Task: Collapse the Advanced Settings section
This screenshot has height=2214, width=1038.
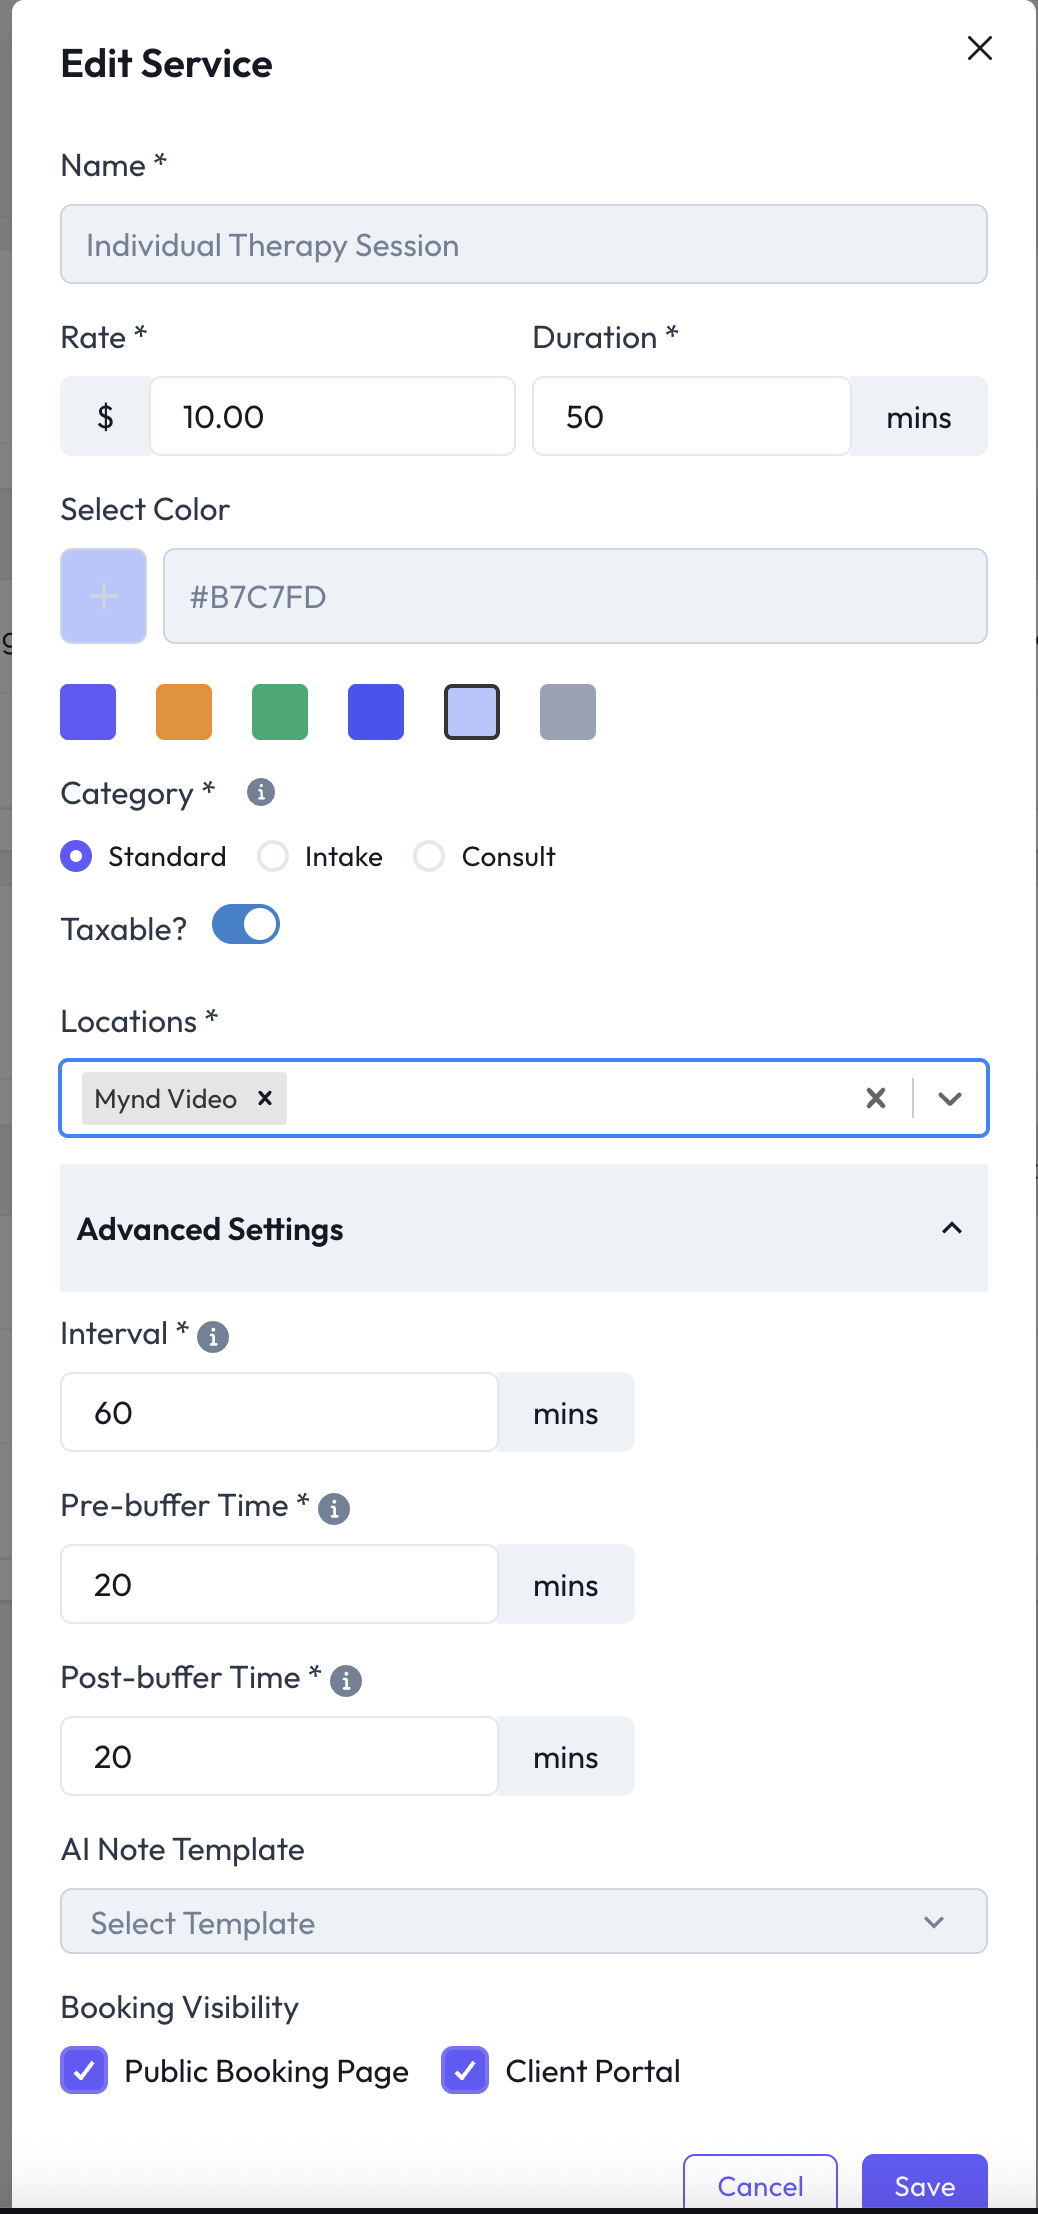Action: (x=951, y=1228)
